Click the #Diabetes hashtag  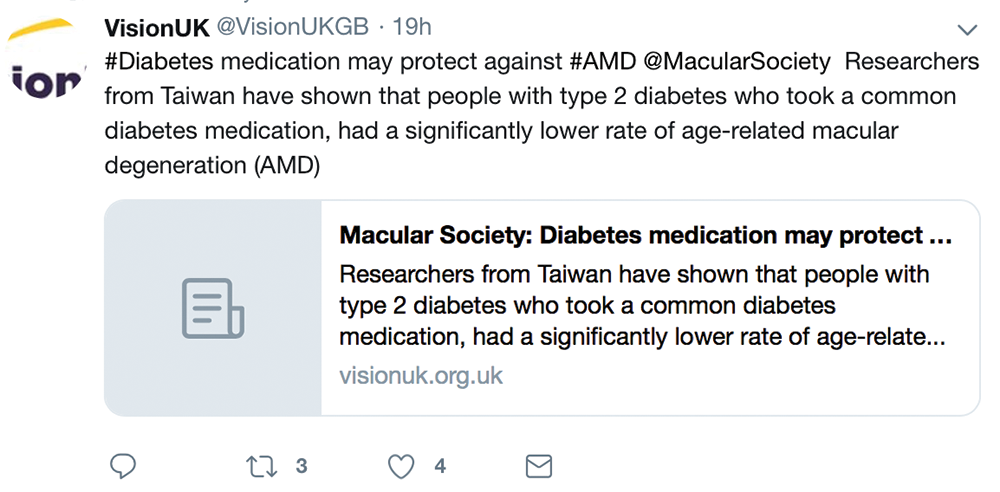159,62
